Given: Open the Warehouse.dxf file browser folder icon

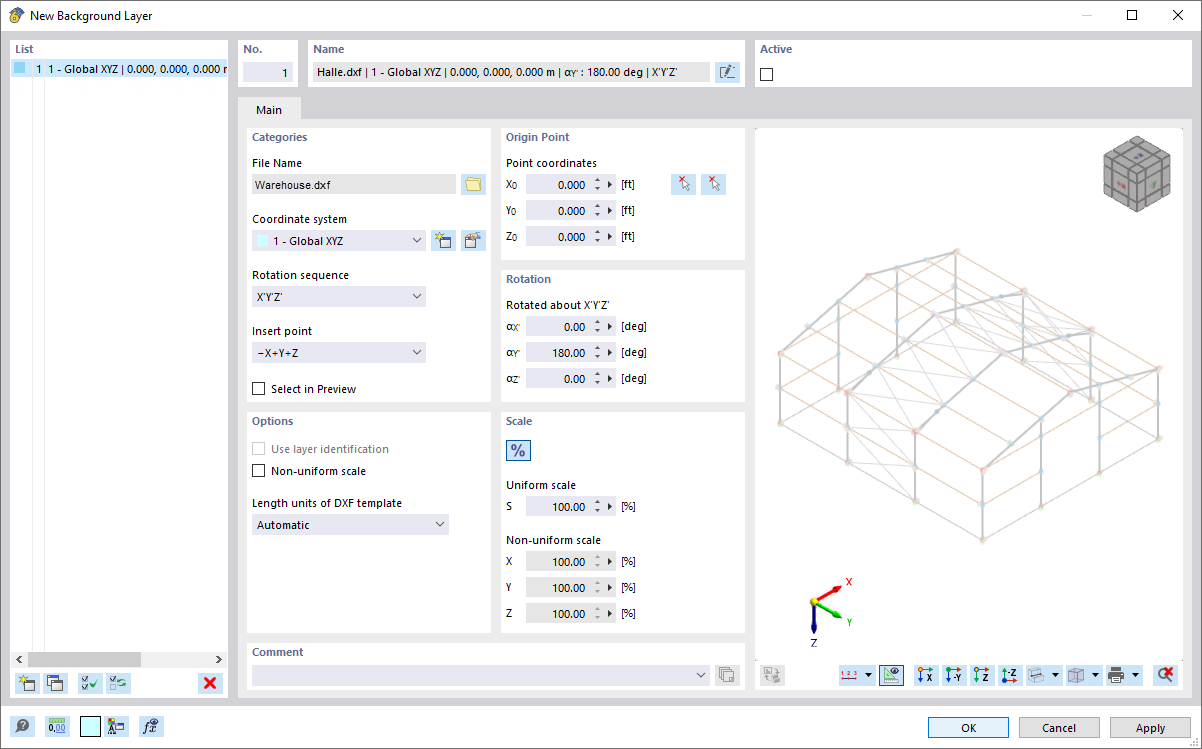Looking at the screenshot, I should pyautogui.click(x=473, y=184).
